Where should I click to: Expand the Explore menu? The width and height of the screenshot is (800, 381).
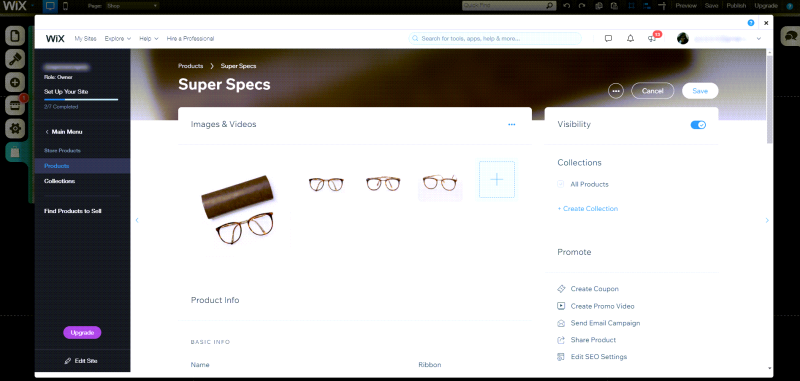(118, 39)
